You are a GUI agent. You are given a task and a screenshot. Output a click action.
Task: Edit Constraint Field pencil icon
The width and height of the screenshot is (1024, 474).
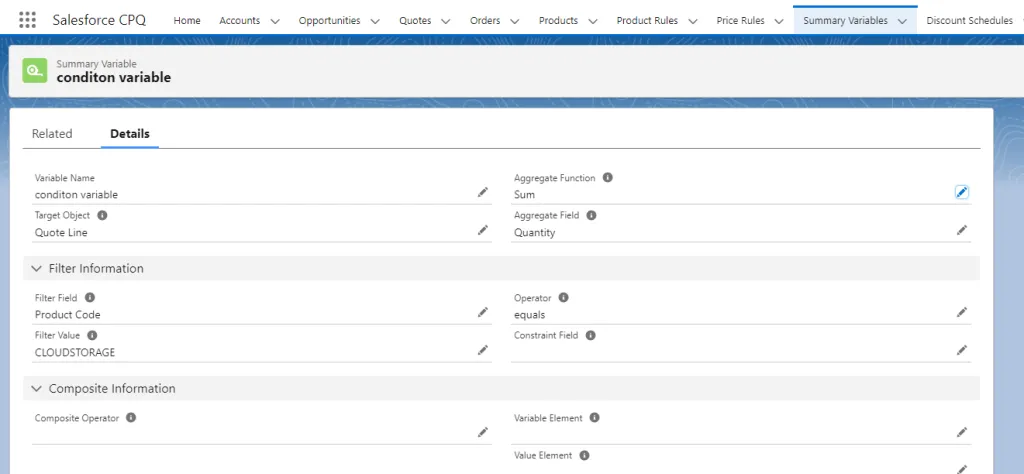(x=962, y=350)
